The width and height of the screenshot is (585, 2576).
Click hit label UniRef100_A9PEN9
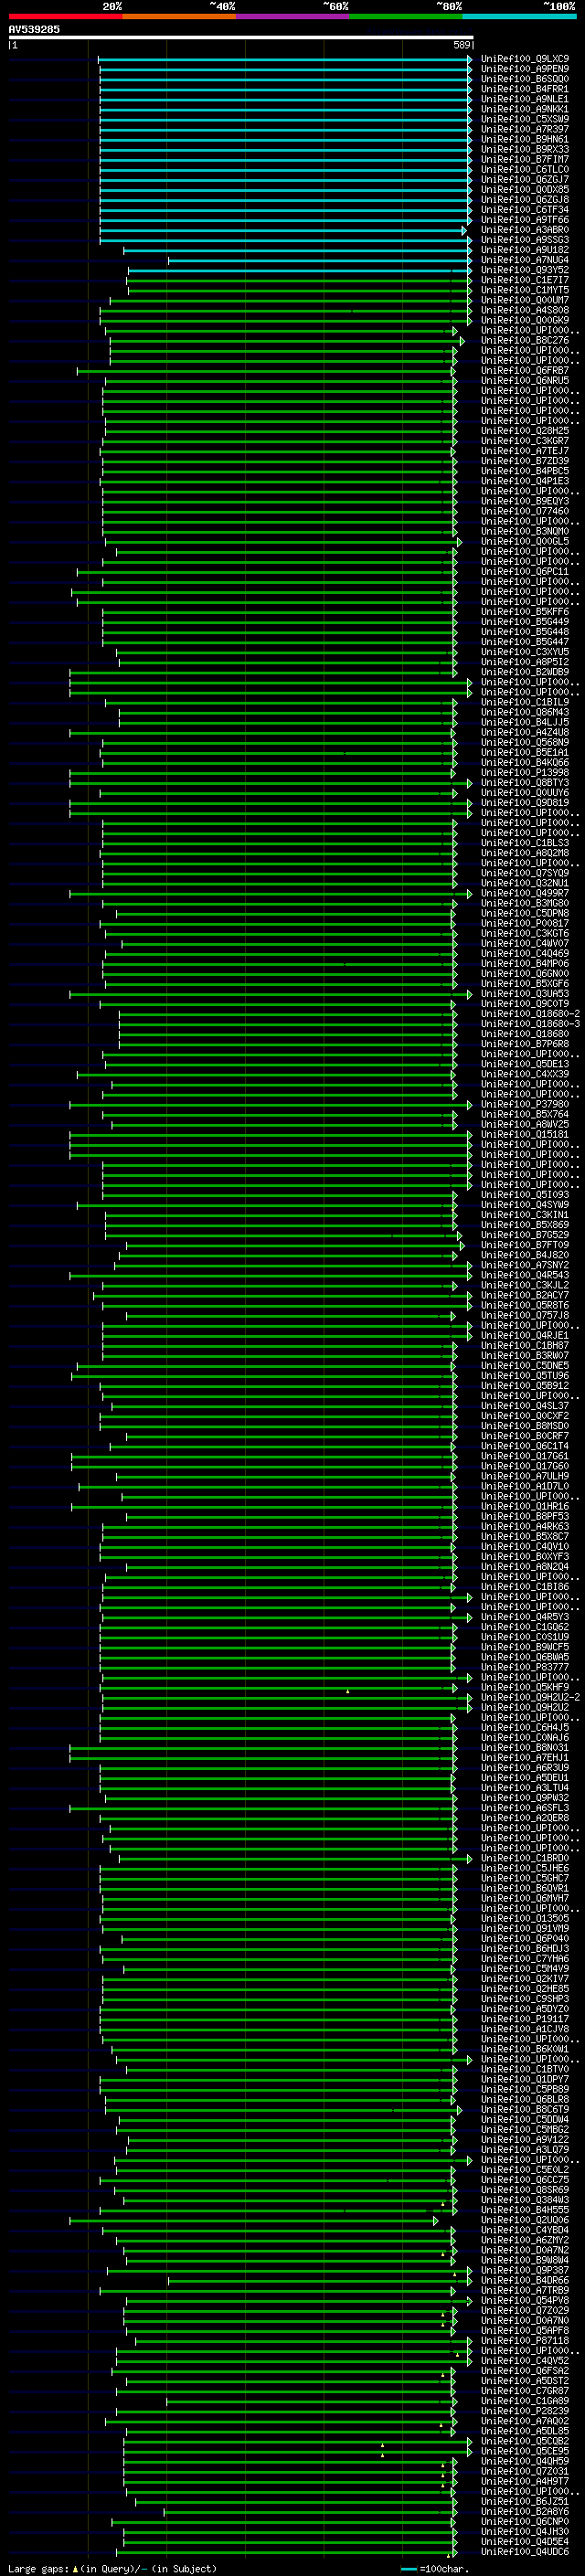525,69
